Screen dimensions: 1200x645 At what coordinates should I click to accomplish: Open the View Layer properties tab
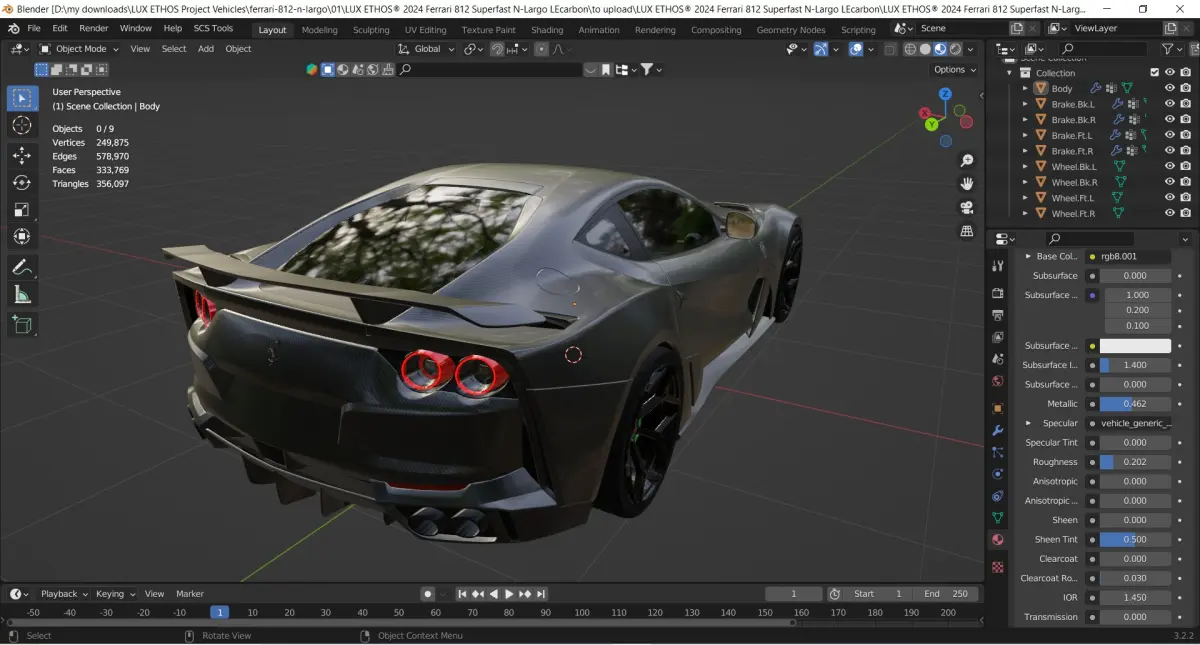pos(997,337)
